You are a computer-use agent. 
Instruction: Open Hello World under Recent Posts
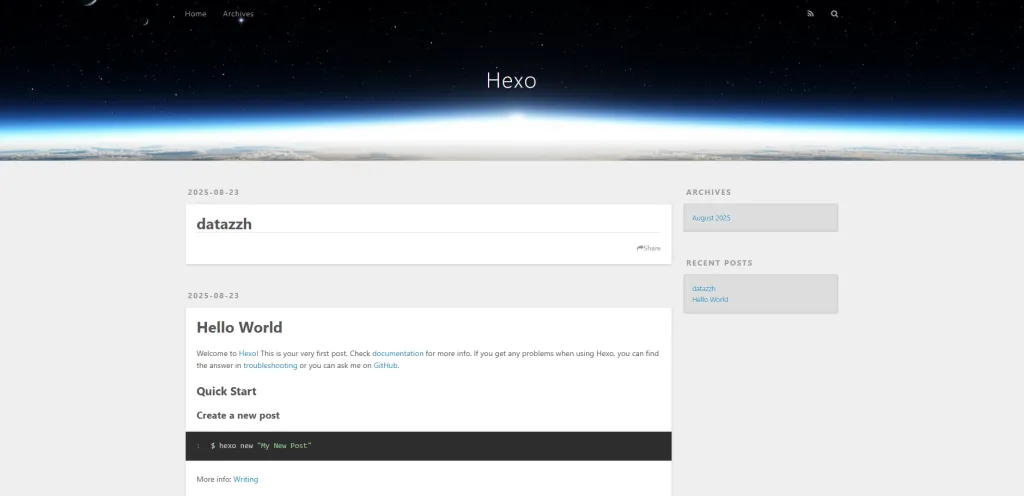coord(710,299)
